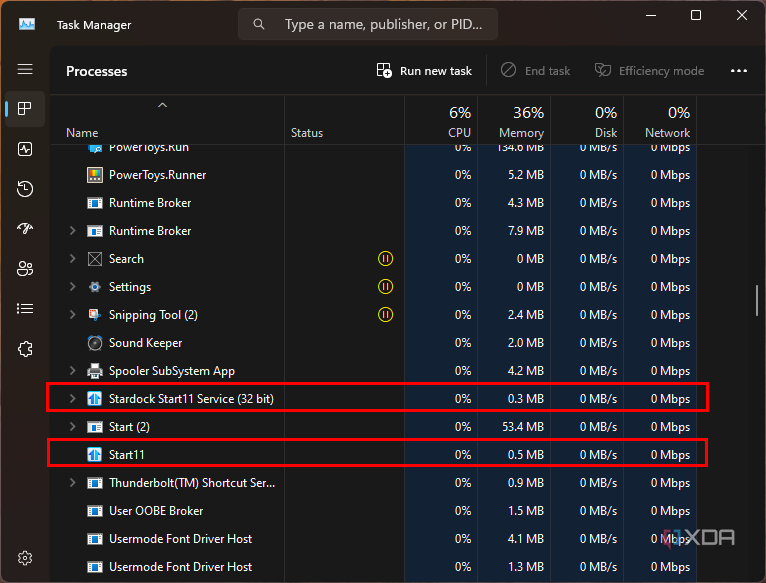Select Usermode Font Driver Host using 4.1 MB
Image resolution: width=766 pixels, height=583 pixels.
pos(374,539)
